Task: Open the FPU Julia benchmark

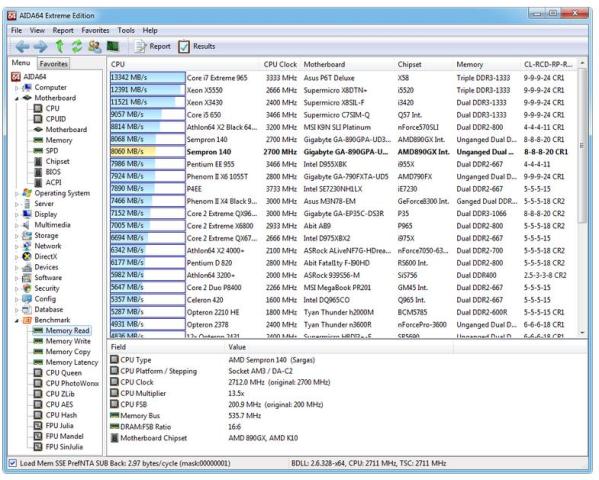Action: coord(59,425)
